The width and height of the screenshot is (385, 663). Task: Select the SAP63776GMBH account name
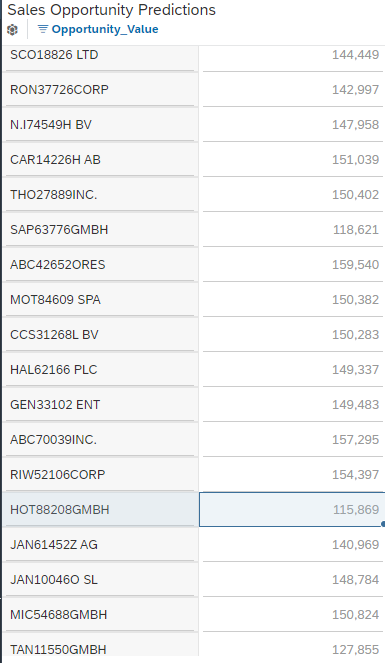pos(59,230)
